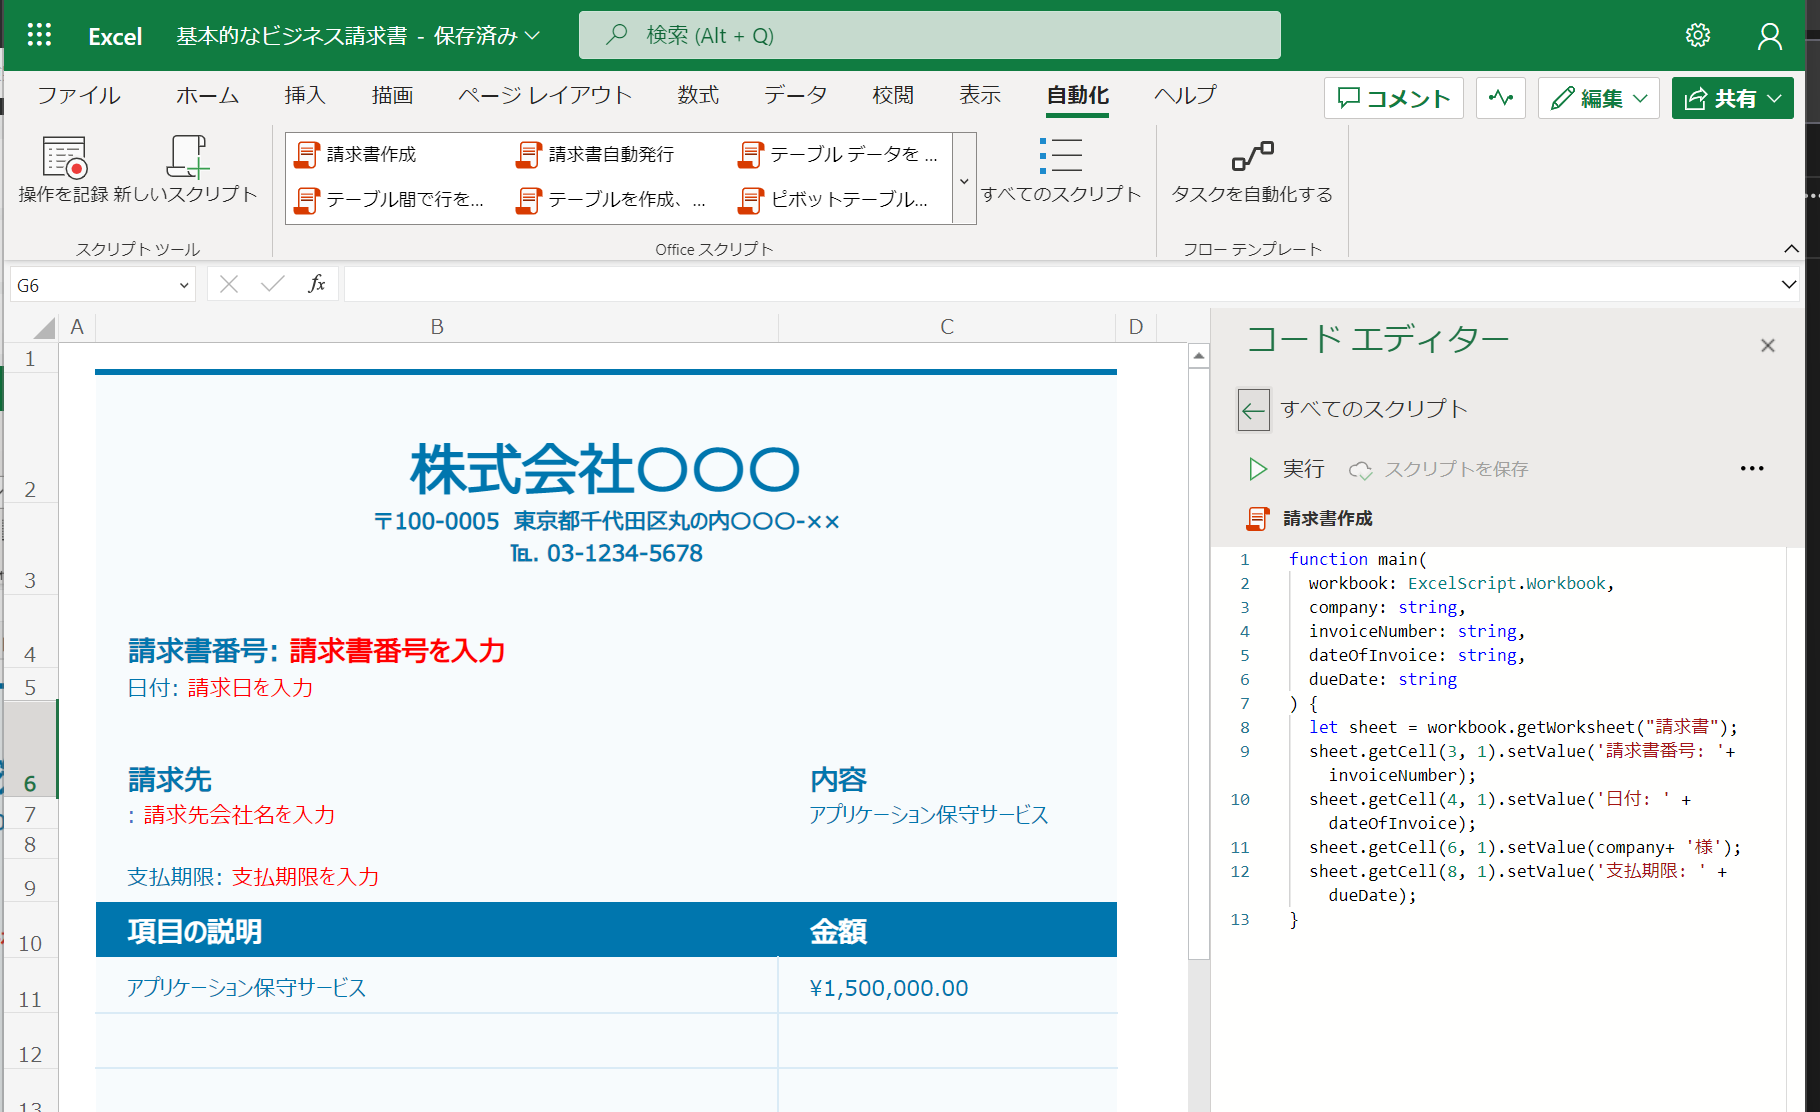This screenshot has width=1820, height=1112.
Task: Click code line 8 in the editor
Action: (x=1522, y=727)
